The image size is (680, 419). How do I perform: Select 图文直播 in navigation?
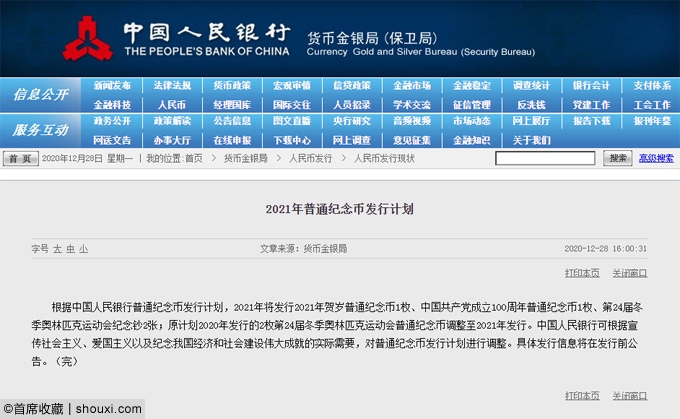(292, 121)
